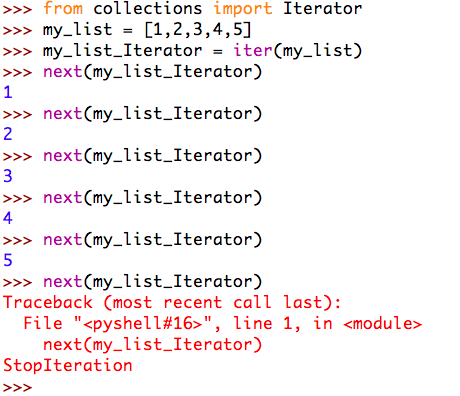The image size is (460, 396).
Task: Click the output value 5
Action: click(x=8, y=260)
